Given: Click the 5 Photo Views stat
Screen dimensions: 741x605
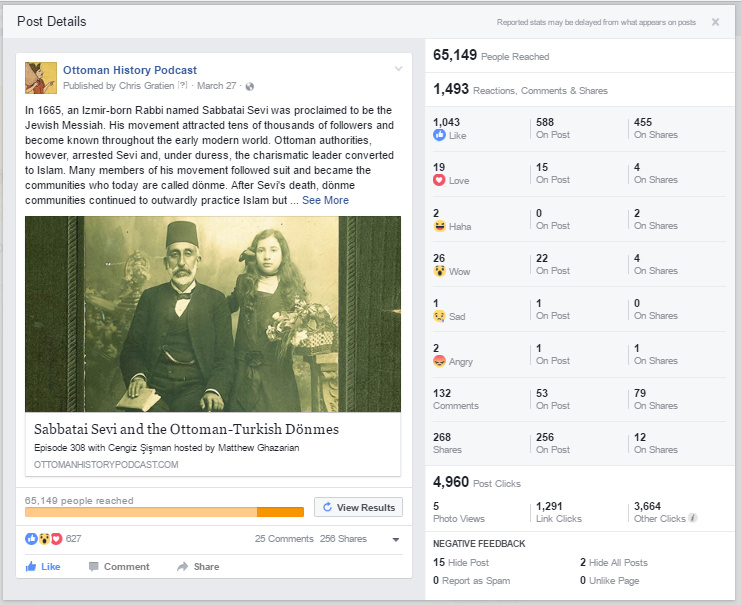Looking at the screenshot, I should pos(459,512).
